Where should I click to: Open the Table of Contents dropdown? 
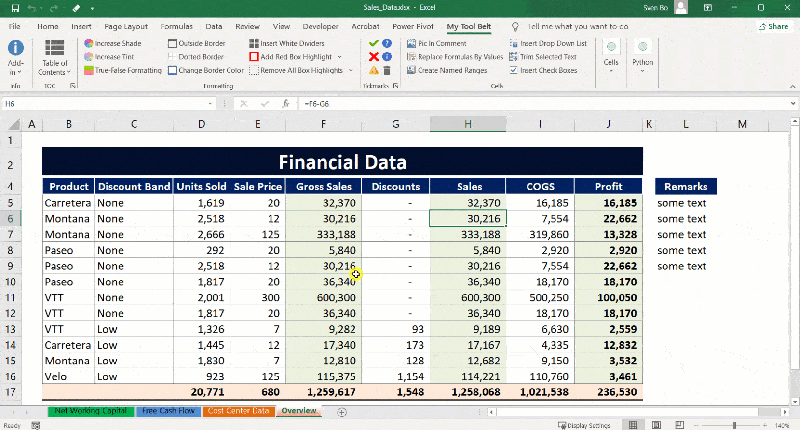tap(54, 58)
